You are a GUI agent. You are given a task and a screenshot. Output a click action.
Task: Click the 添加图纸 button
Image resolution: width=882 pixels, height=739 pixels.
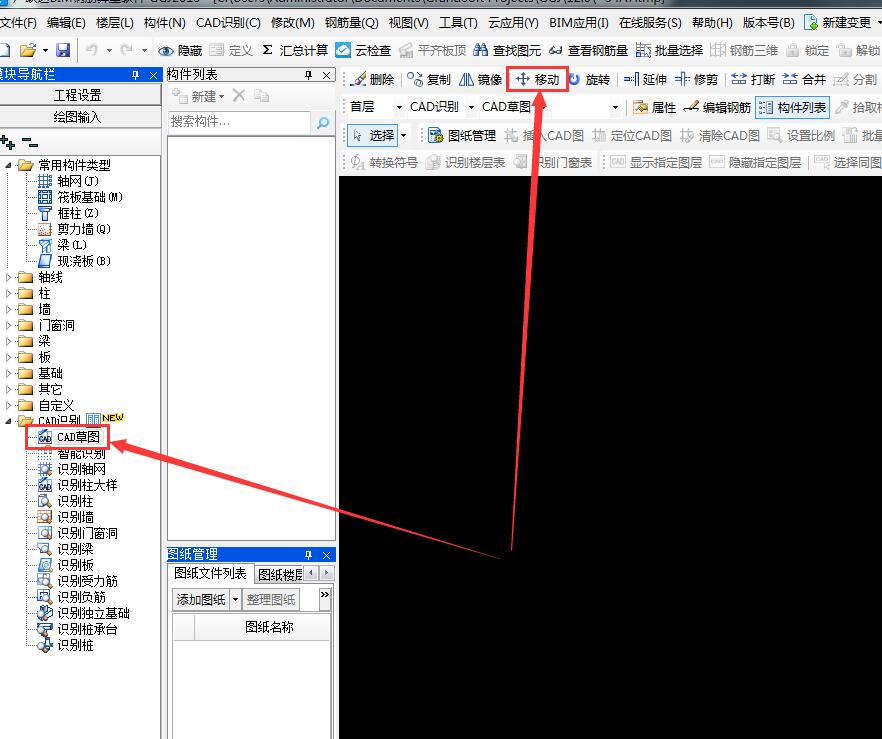(201, 600)
